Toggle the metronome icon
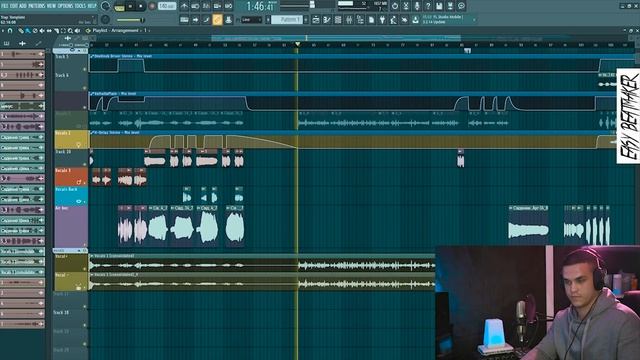This screenshot has width=640, height=360. pos(184,6)
